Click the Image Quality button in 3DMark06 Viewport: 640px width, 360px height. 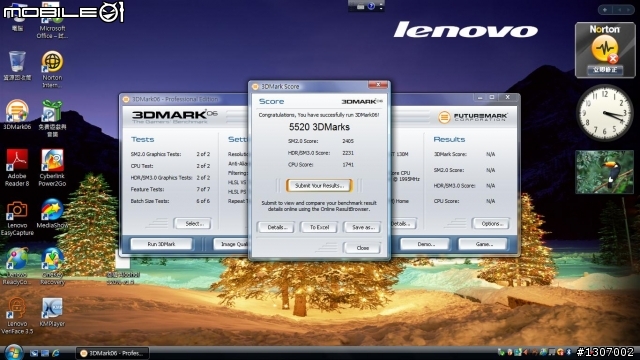[x=231, y=244]
